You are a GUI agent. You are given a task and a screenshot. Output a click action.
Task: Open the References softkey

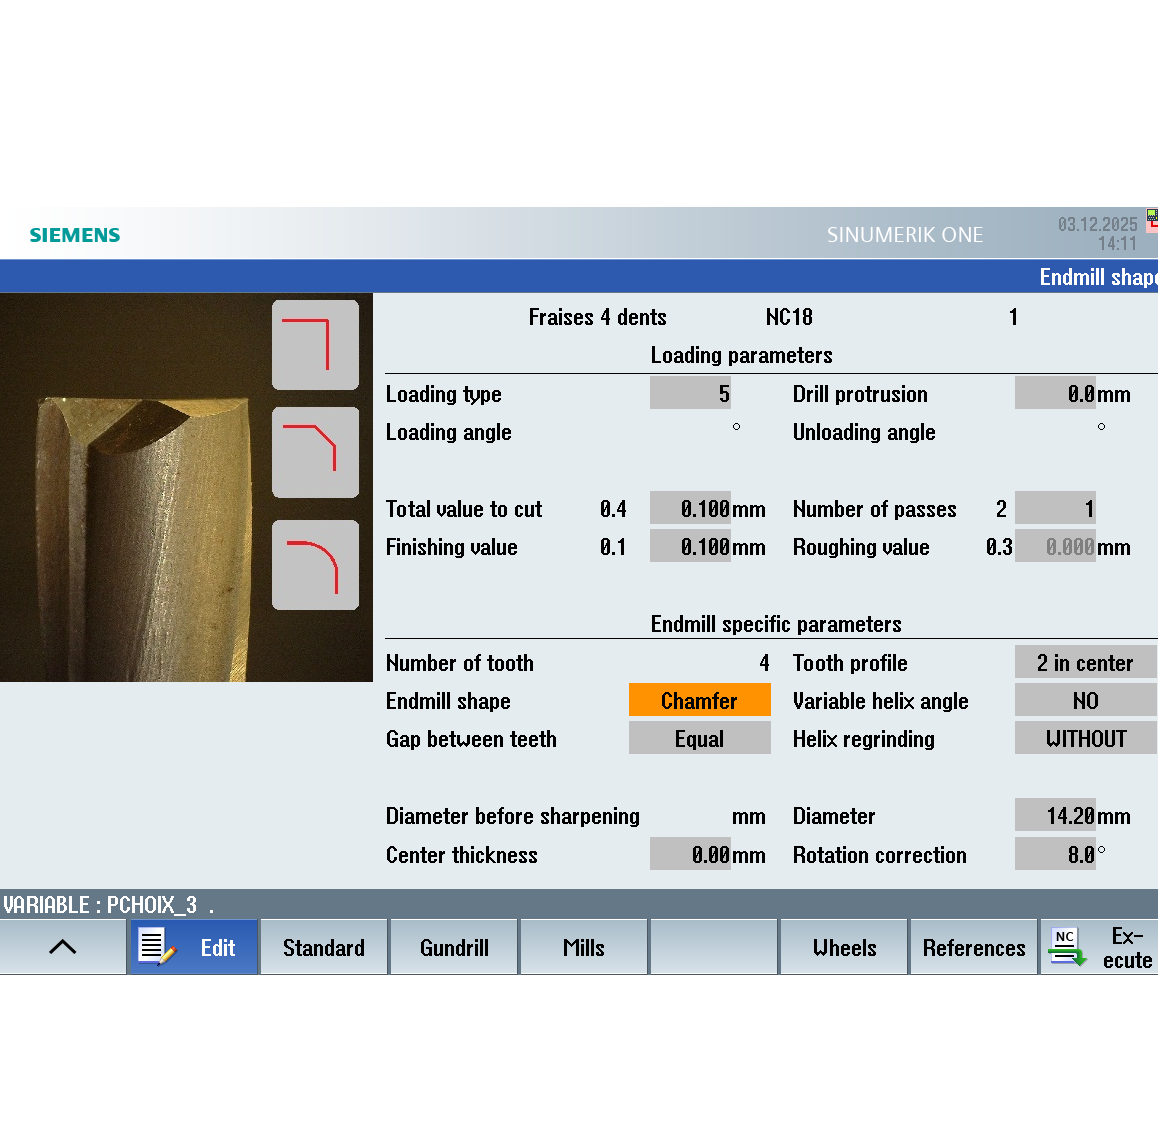pos(974,947)
